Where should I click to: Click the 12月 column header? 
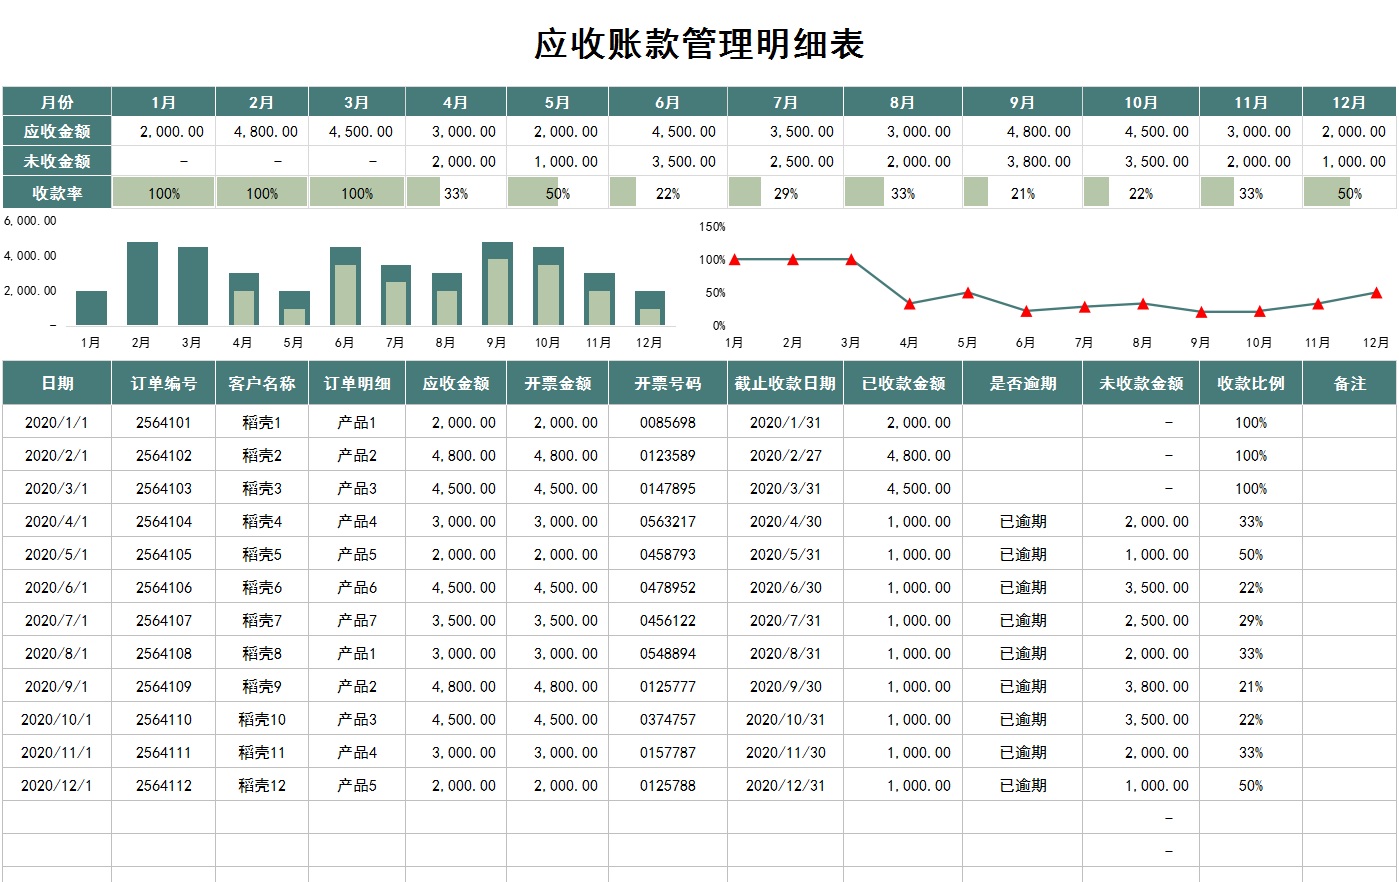[x=1349, y=101]
